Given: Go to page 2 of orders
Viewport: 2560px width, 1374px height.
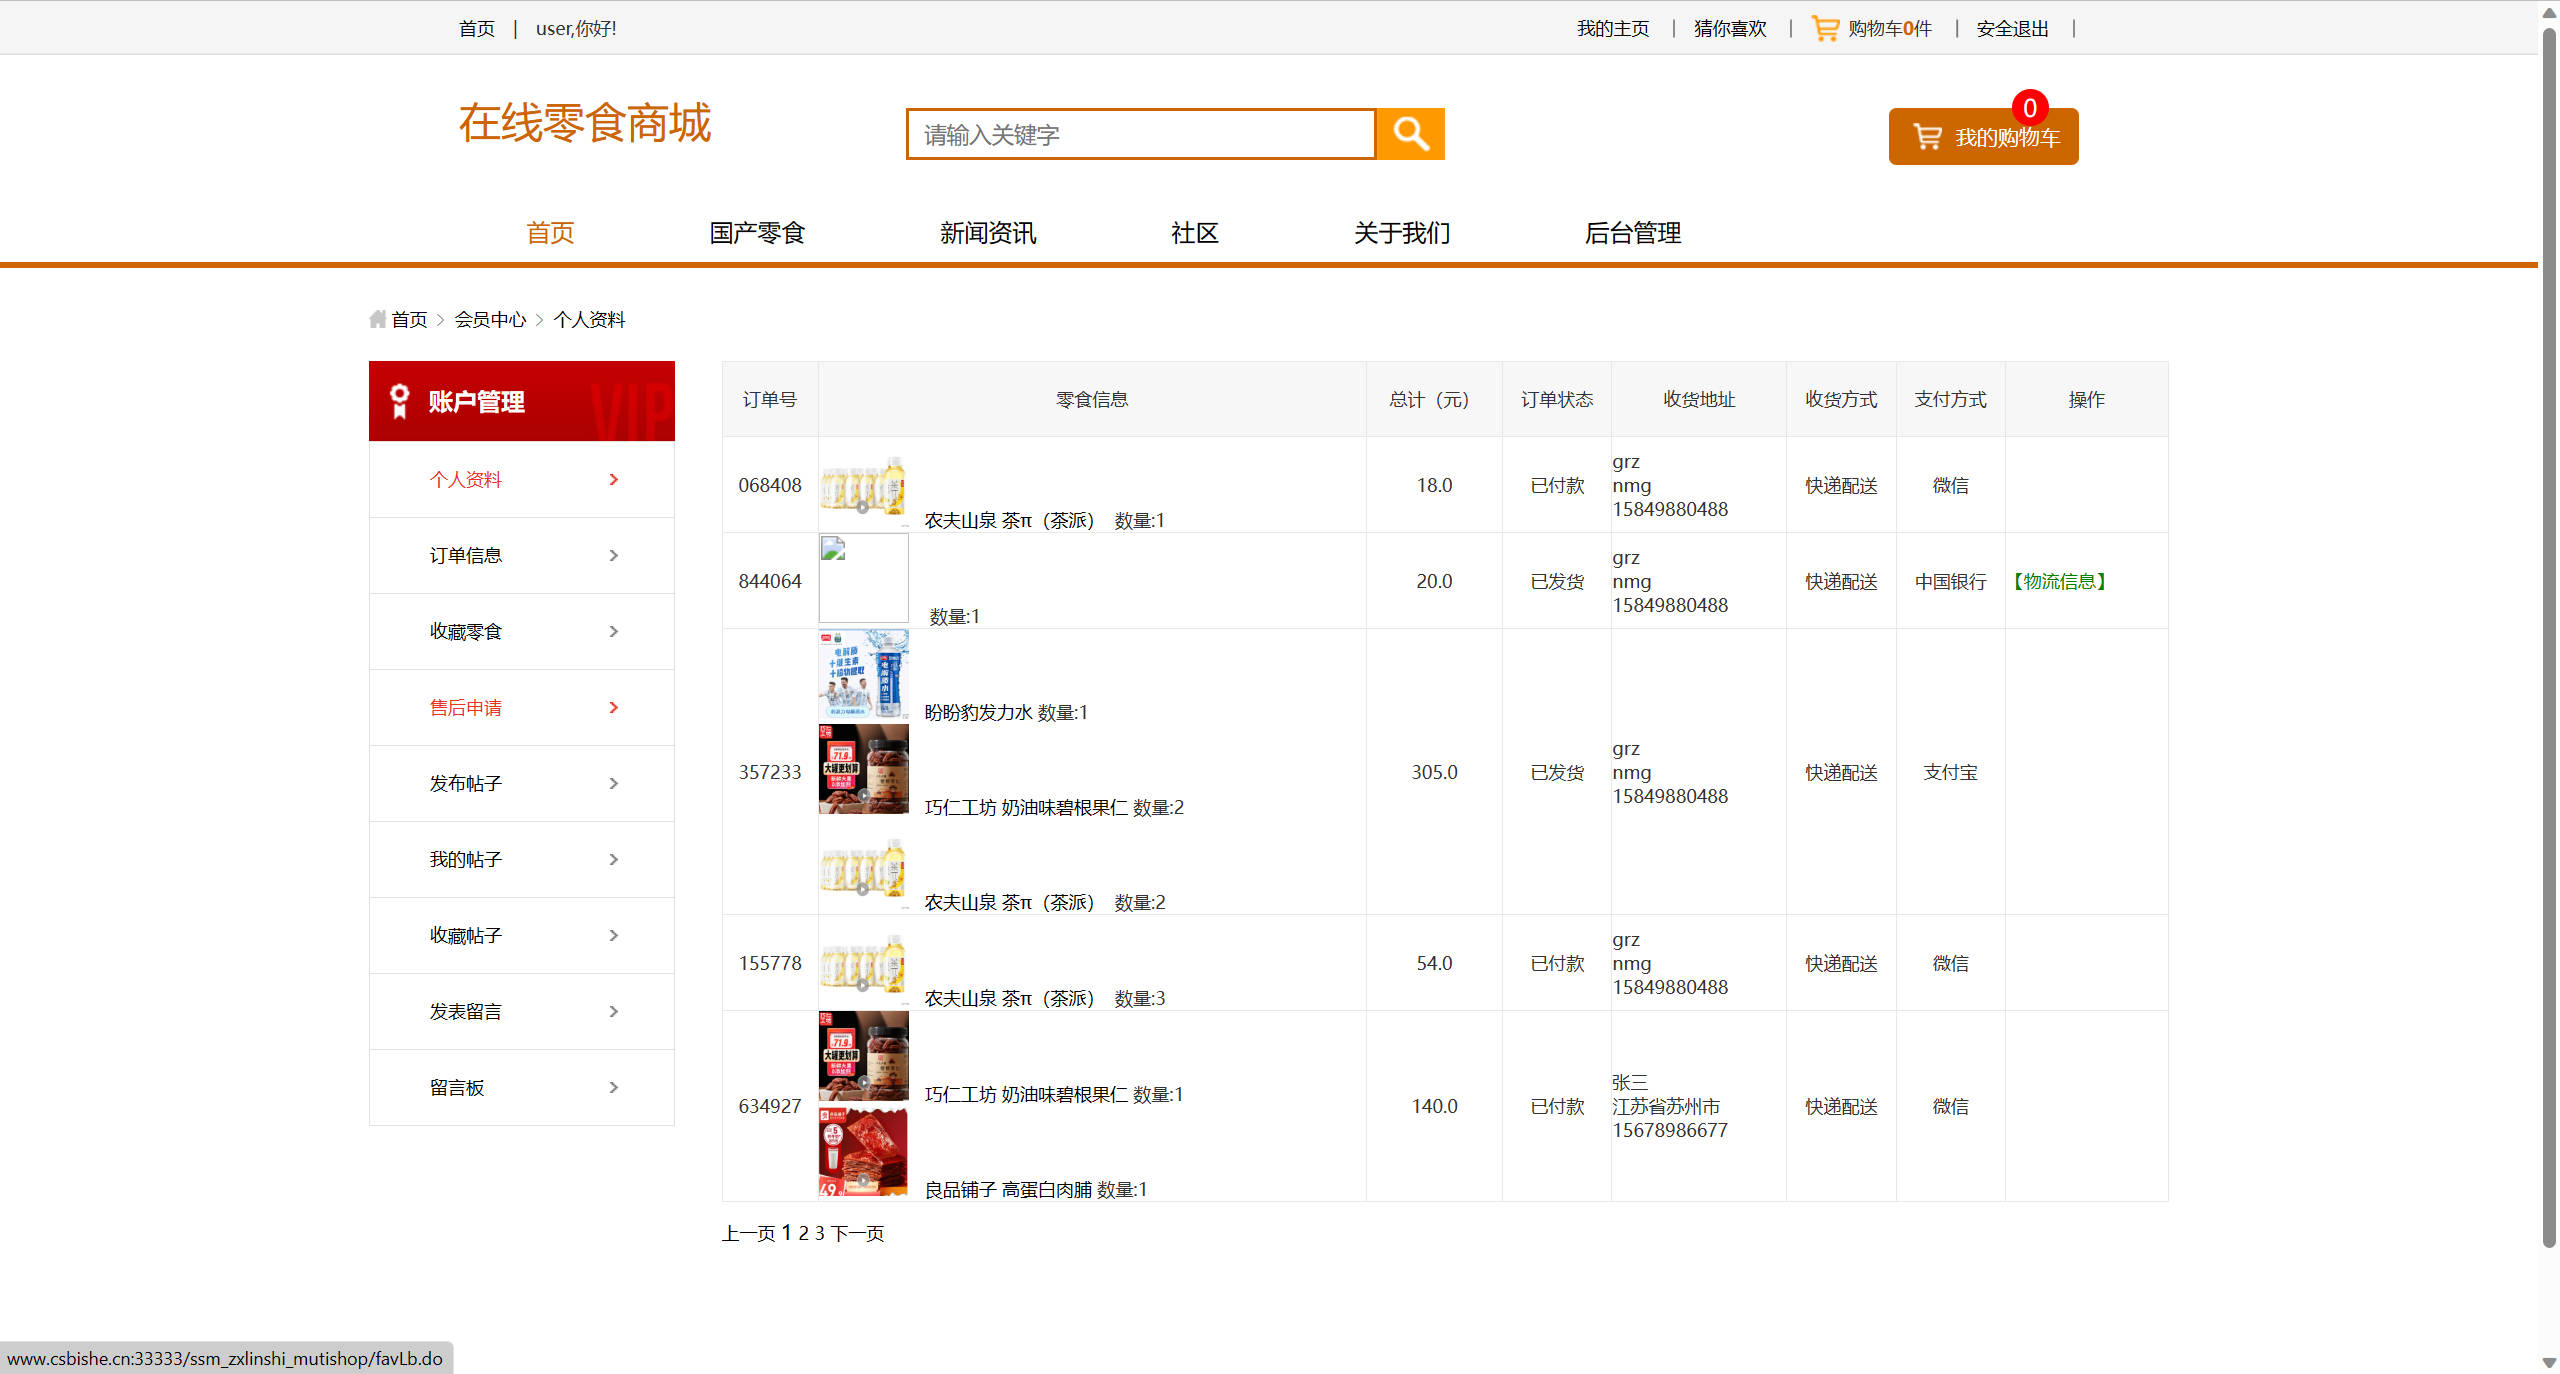Looking at the screenshot, I should (803, 1233).
